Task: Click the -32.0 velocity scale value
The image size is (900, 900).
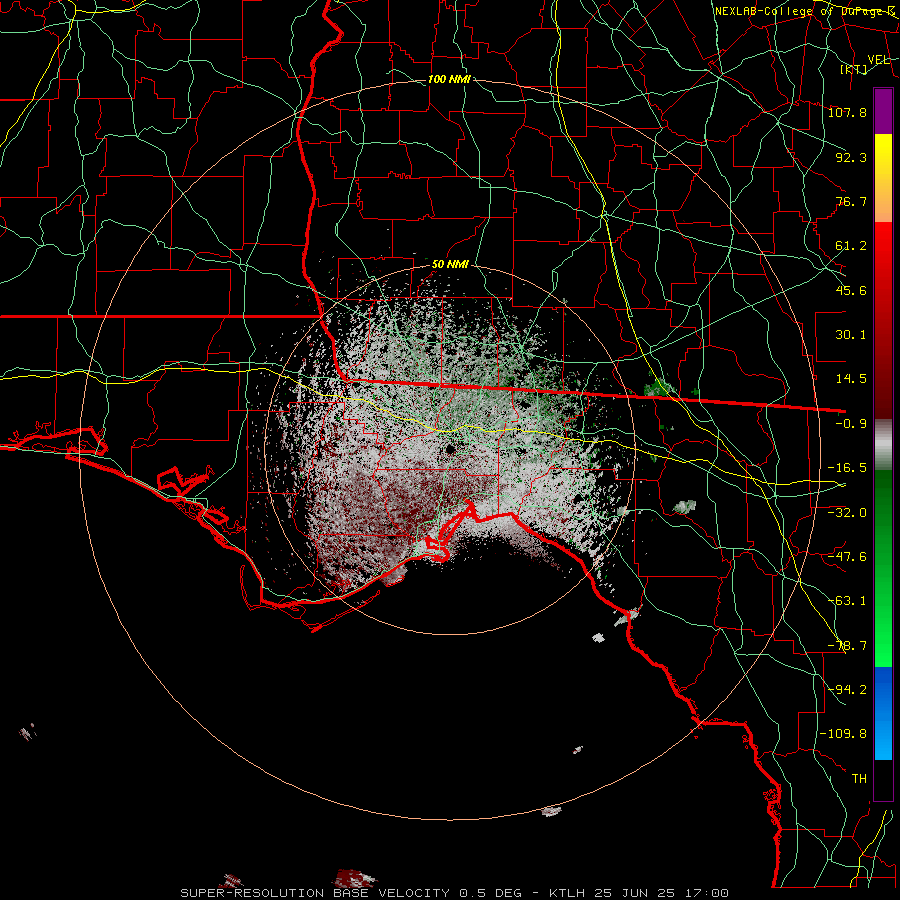Action: 847,513
